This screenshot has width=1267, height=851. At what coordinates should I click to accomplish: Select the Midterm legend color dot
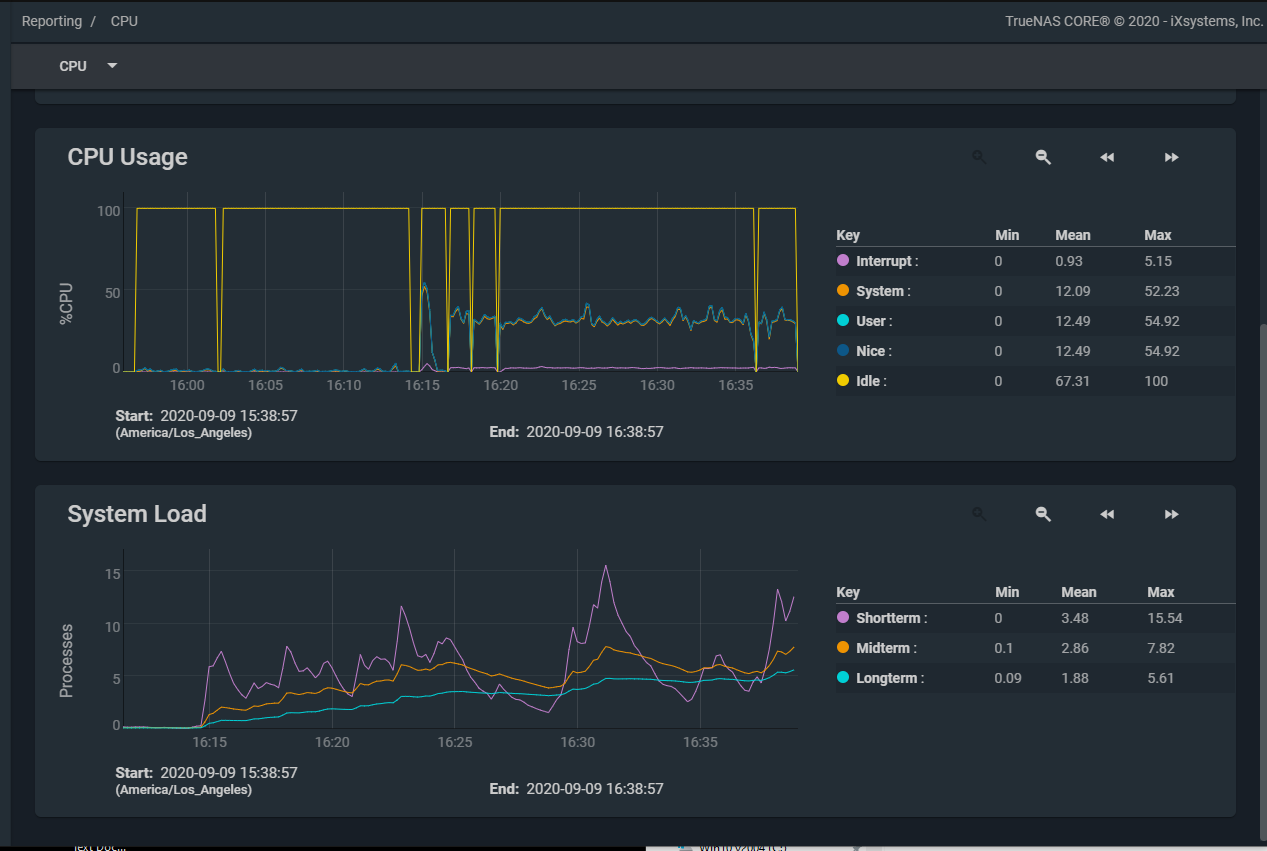(843, 648)
